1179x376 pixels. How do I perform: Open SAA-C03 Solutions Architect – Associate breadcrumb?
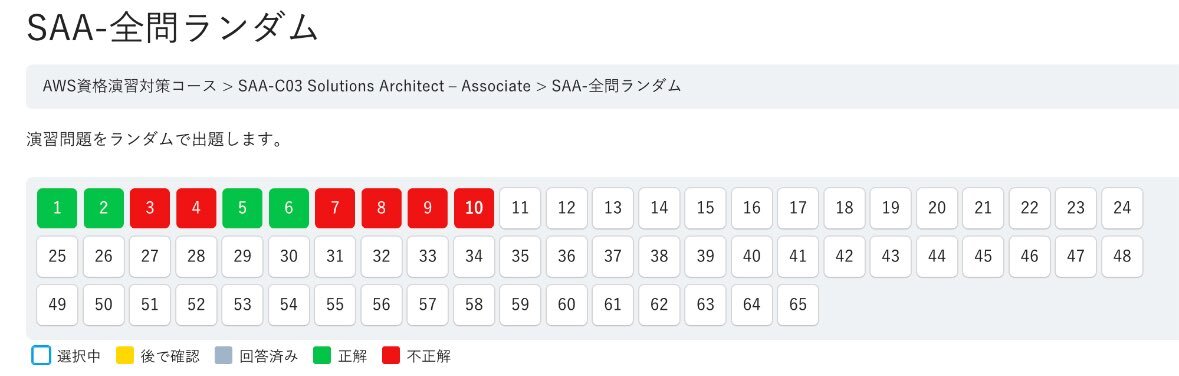[x=384, y=86]
